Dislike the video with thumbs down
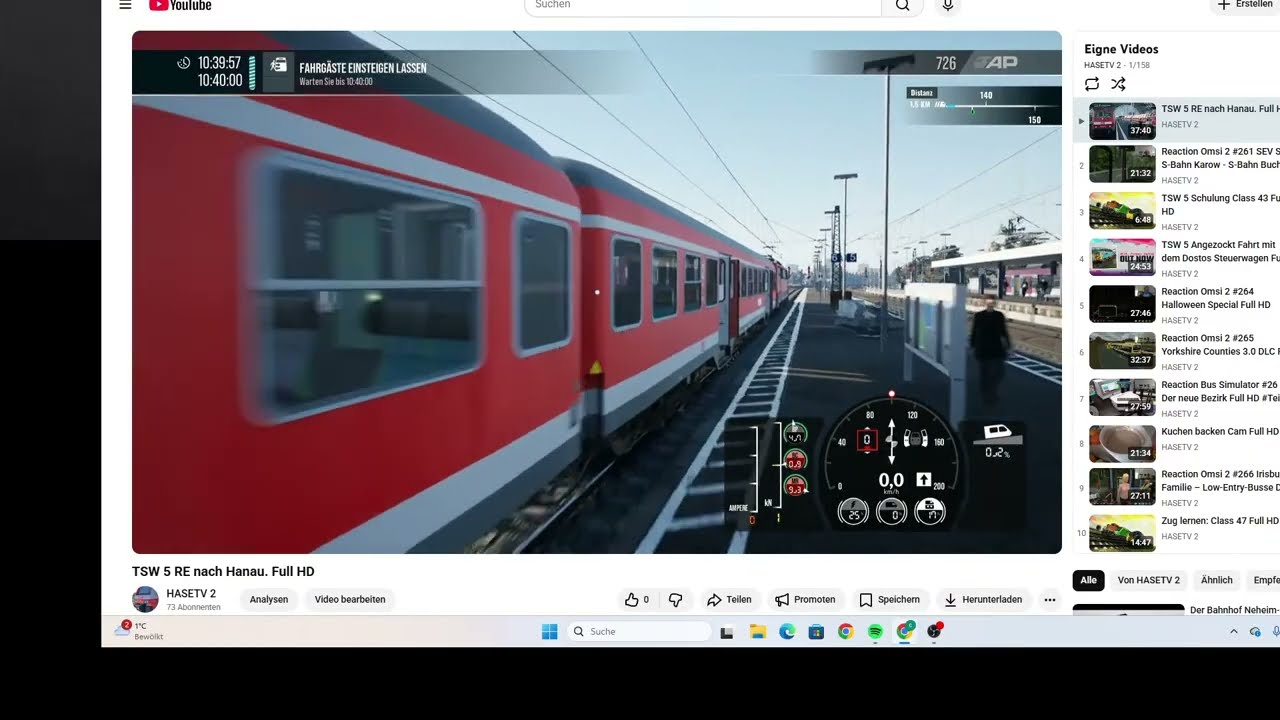Viewport: 1280px width, 720px height. click(675, 600)
